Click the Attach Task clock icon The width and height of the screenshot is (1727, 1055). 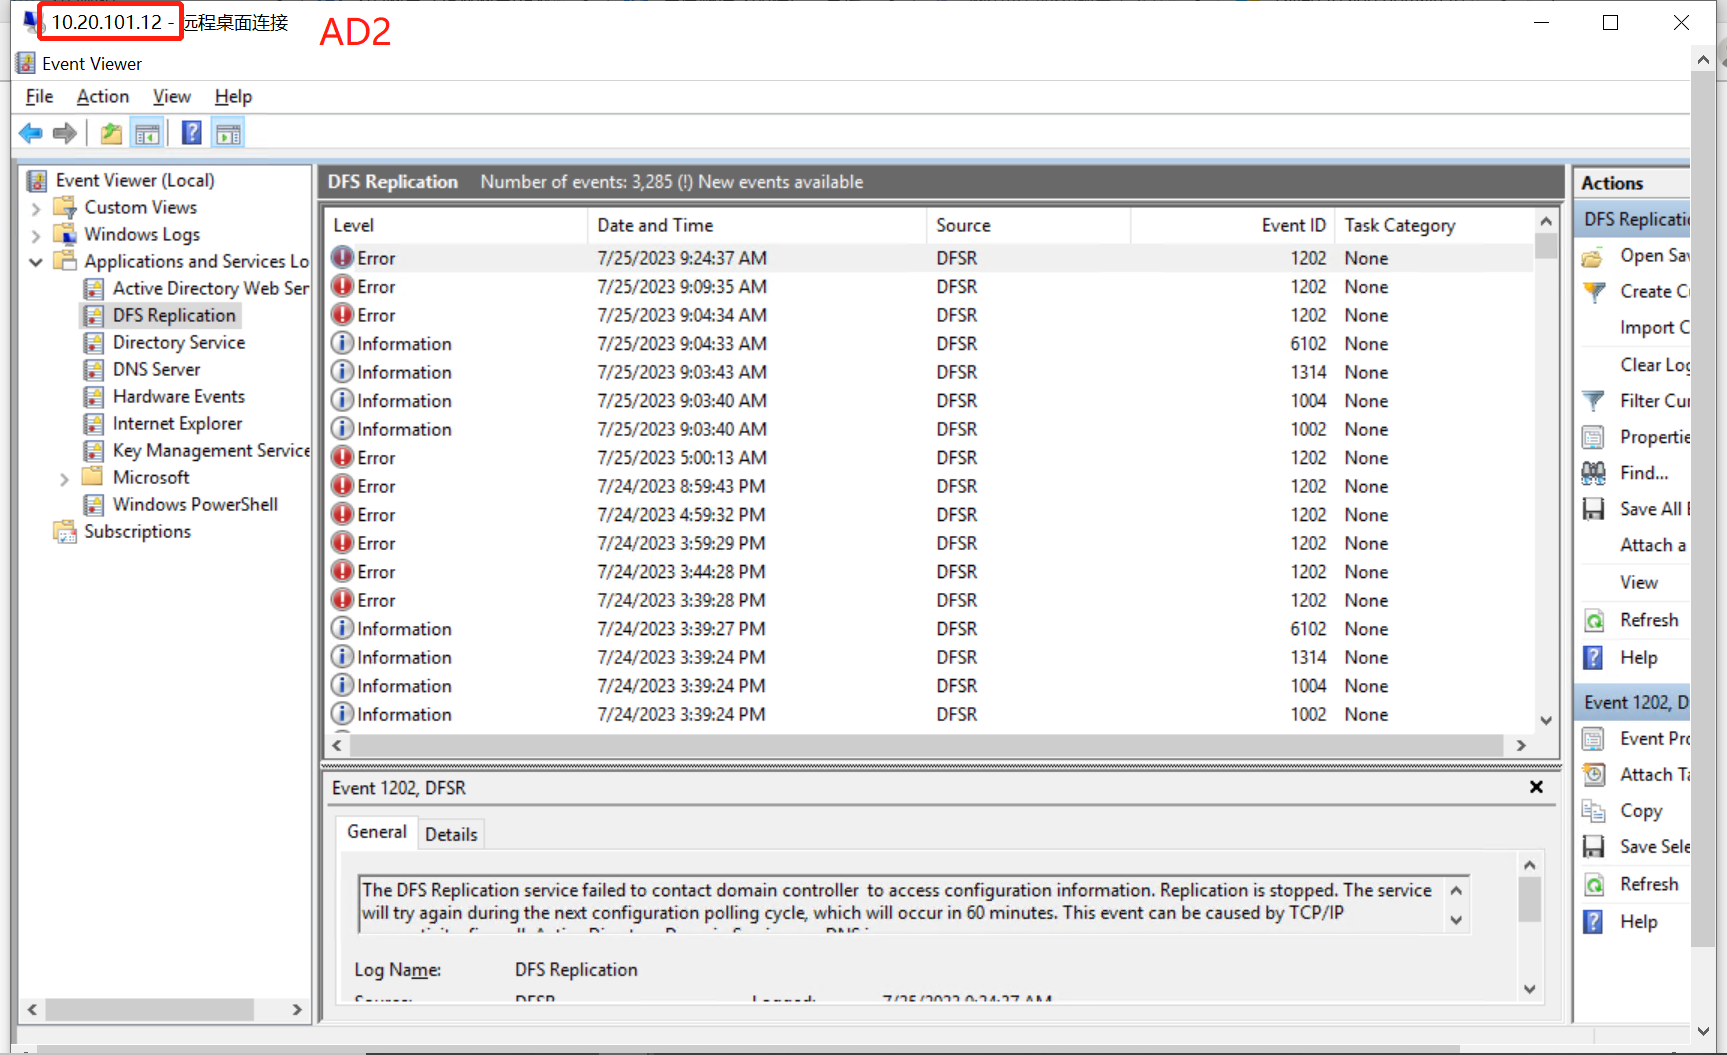(x=1593, y=775)
